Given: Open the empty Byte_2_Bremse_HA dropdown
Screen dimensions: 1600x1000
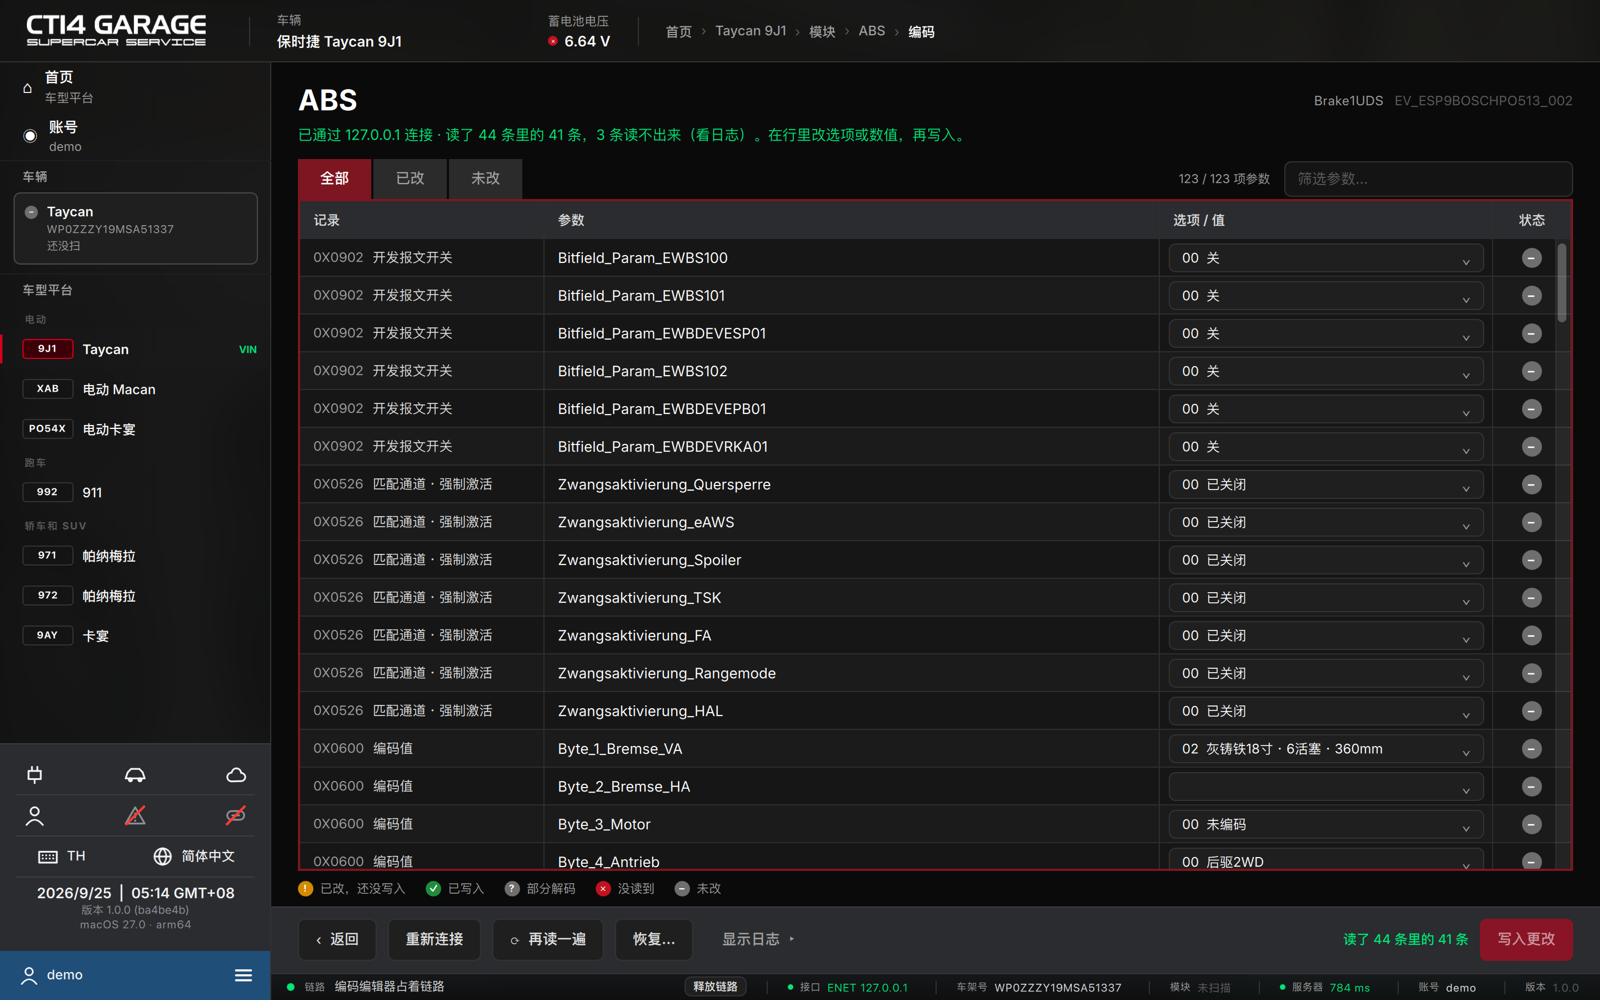Looking at the screenshot, I should click(1326, 787).
